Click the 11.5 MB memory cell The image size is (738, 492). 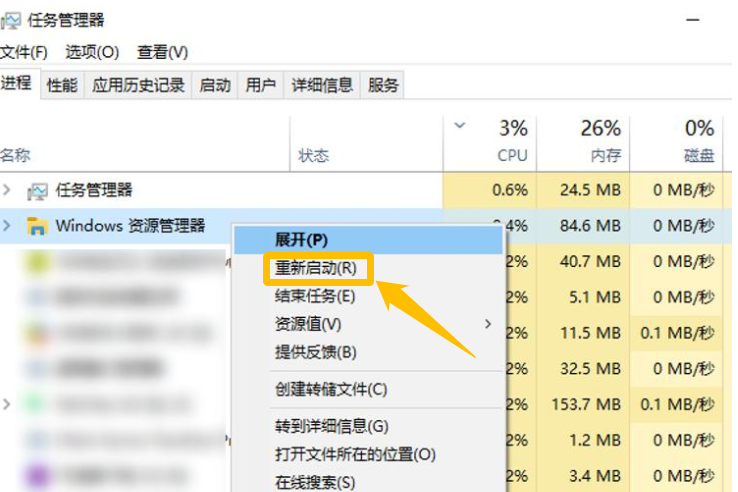coord(583,333)
